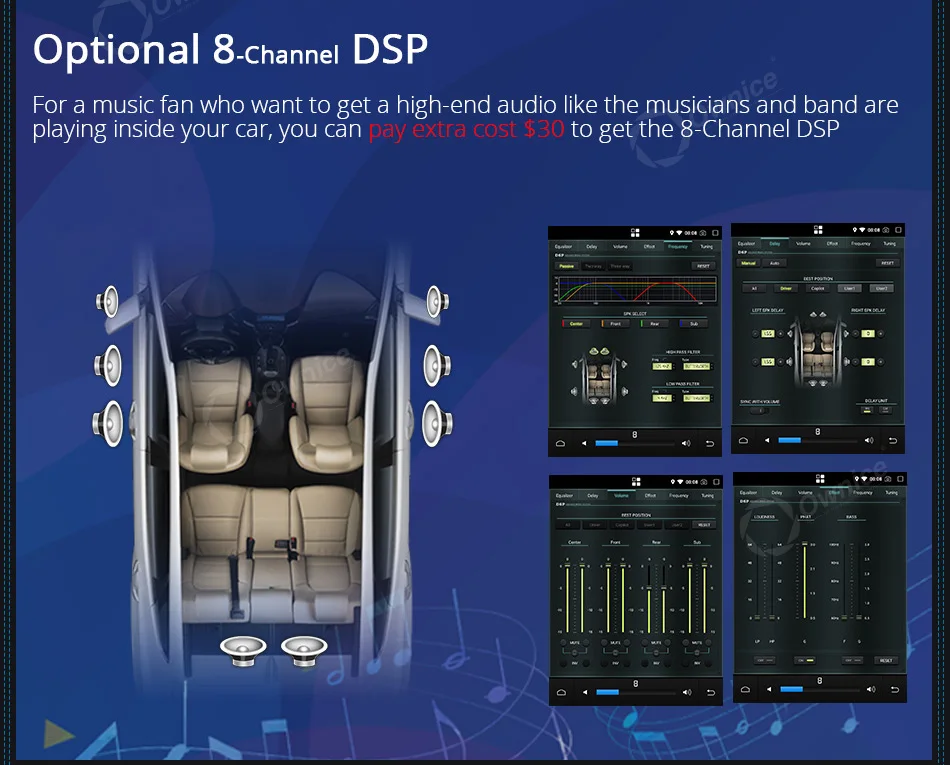The width and height of the screenshot is (950, 765).
Task: Mute the Center channel on Volume screen
Action: [x=575, y=642]
